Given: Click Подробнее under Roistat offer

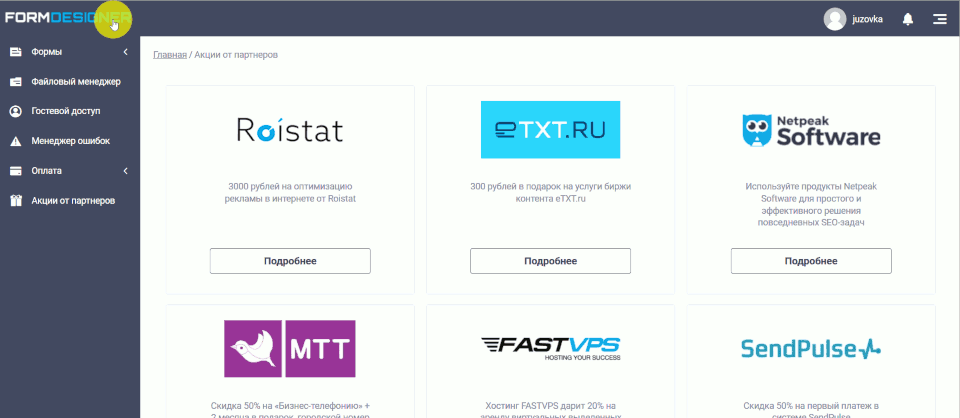Looking at the screenshot, I should [290, 261].
